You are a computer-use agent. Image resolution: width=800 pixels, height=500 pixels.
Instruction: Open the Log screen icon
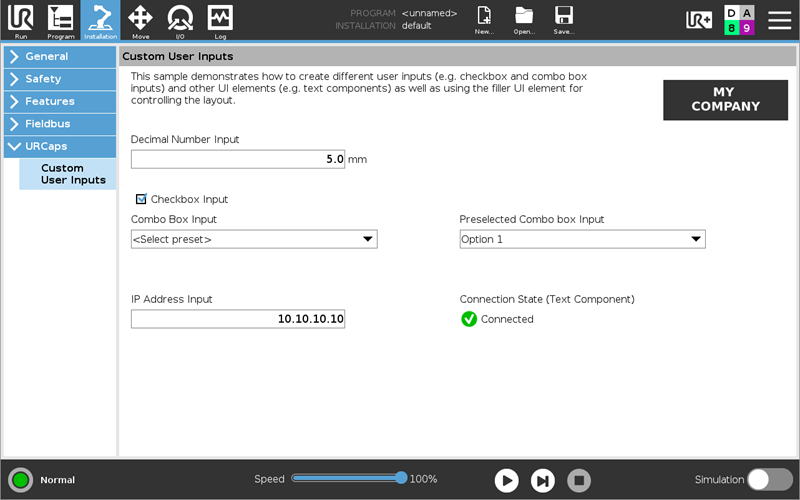coord(220,20)
